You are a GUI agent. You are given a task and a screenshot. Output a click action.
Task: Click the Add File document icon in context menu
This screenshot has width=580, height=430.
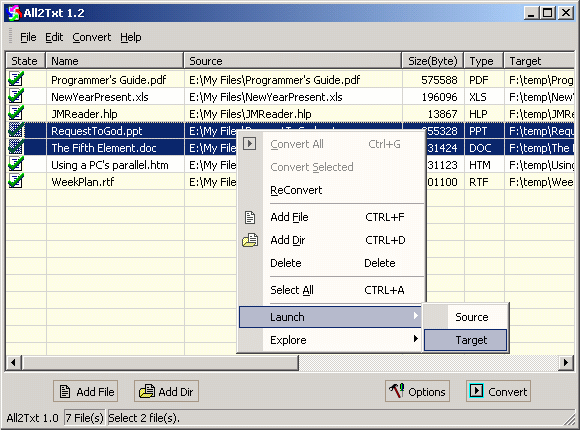click(x=250, y=217)
